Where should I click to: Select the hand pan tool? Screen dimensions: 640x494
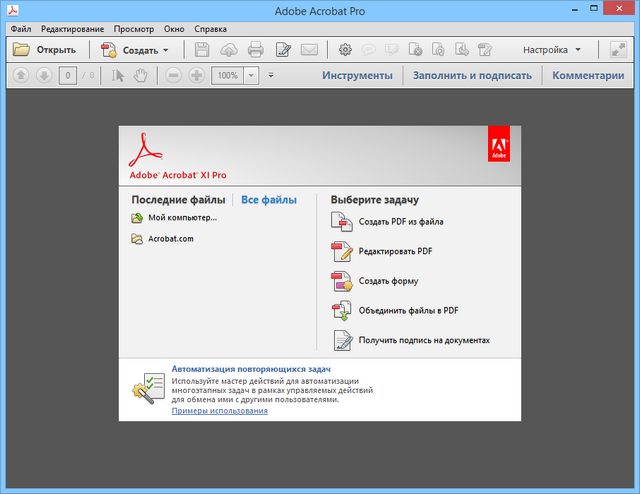(140, 76)
